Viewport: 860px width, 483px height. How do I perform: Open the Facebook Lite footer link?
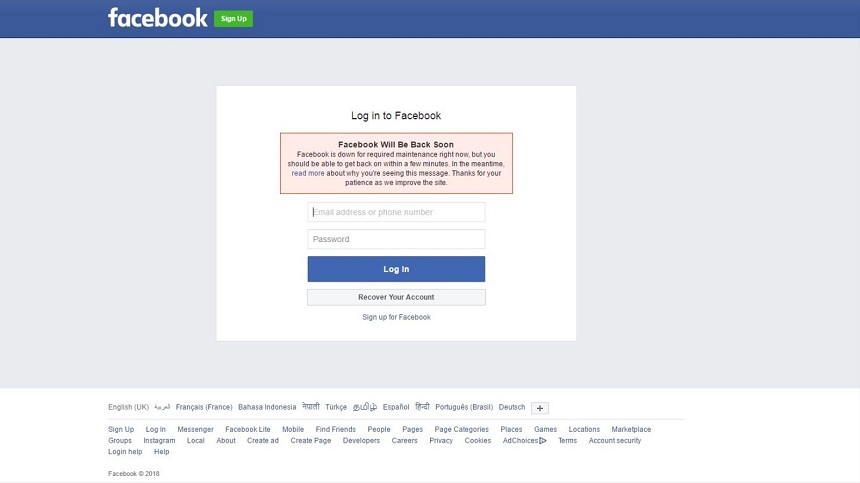(x=248, y=429)
